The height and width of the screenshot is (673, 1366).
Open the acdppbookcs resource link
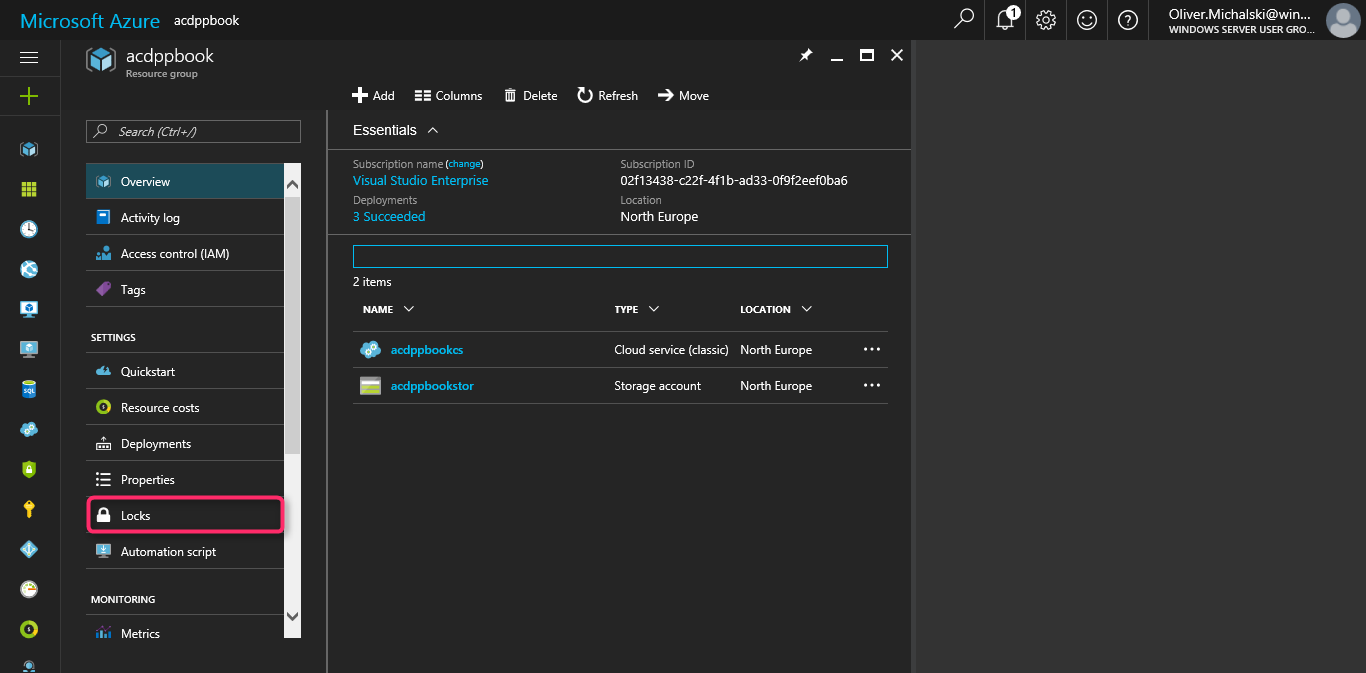point(427,350)
